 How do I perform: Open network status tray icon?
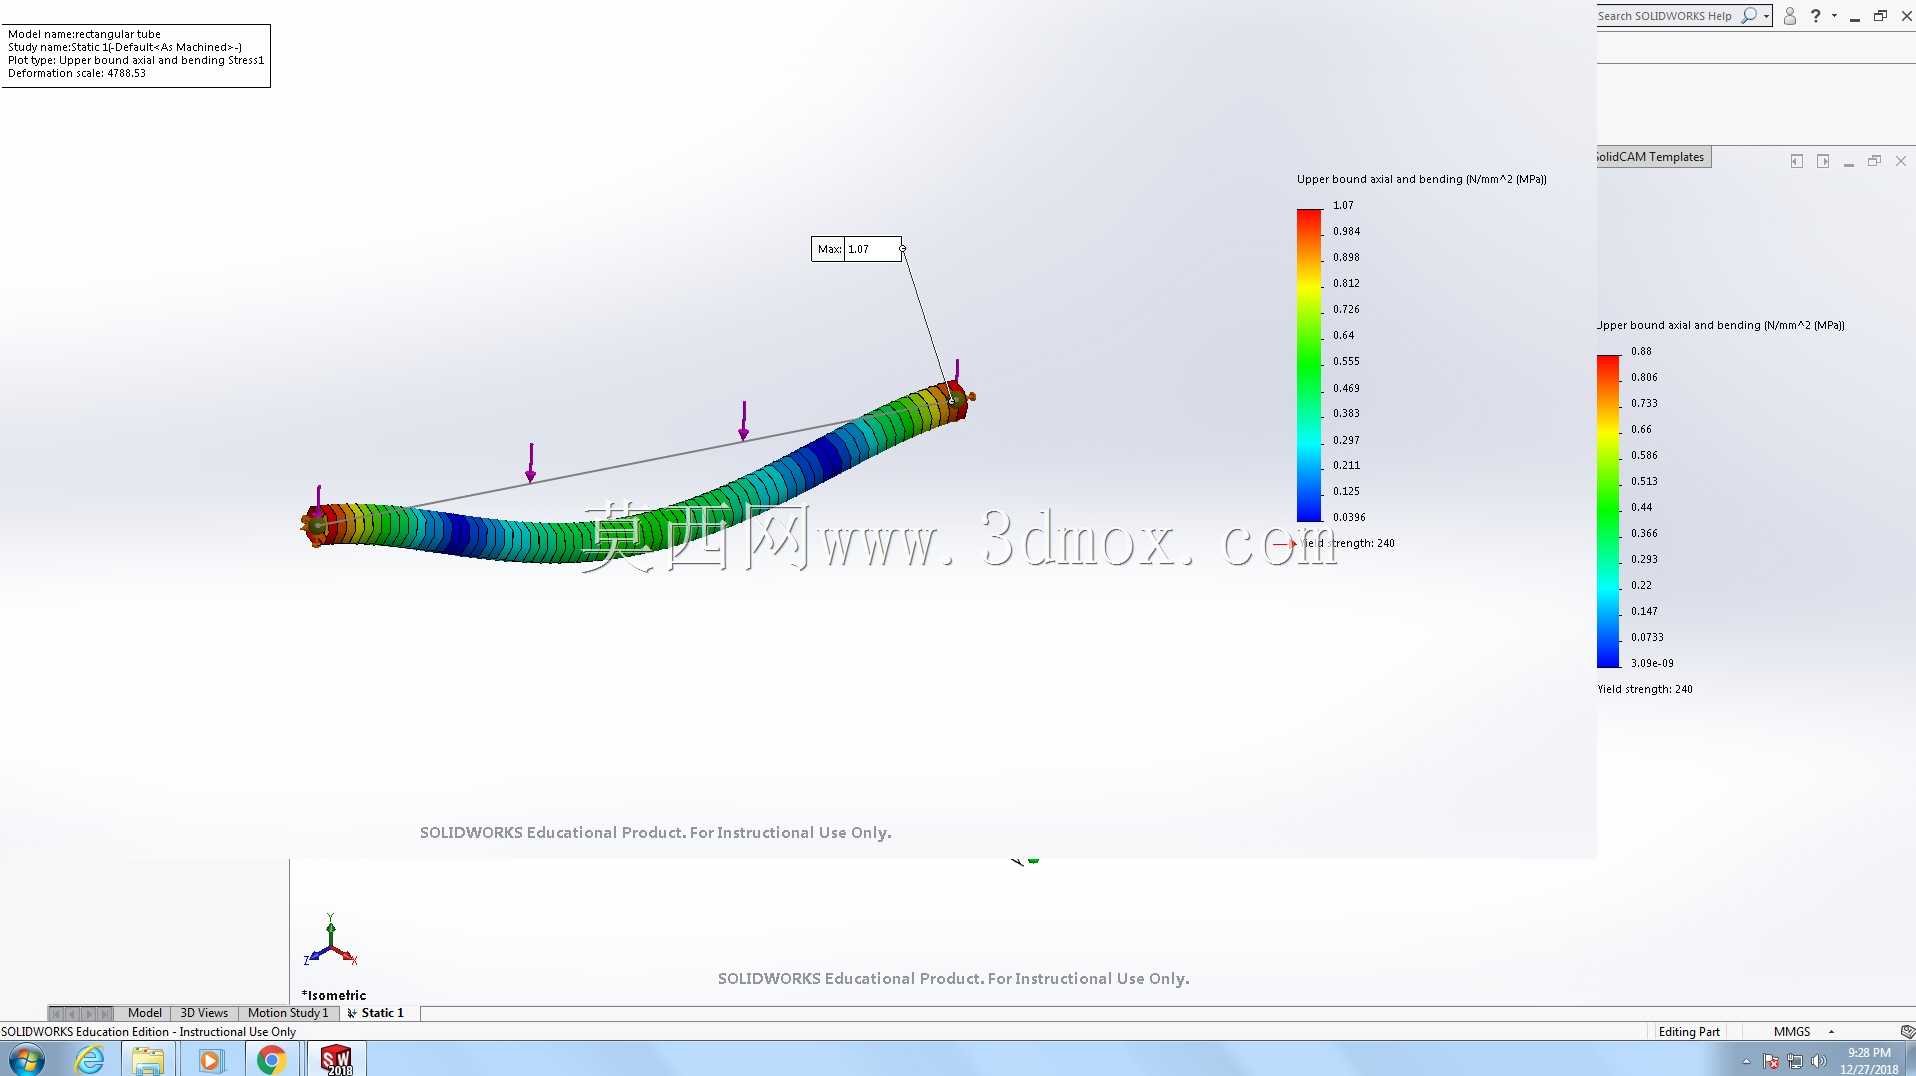click(1795, 1061)
